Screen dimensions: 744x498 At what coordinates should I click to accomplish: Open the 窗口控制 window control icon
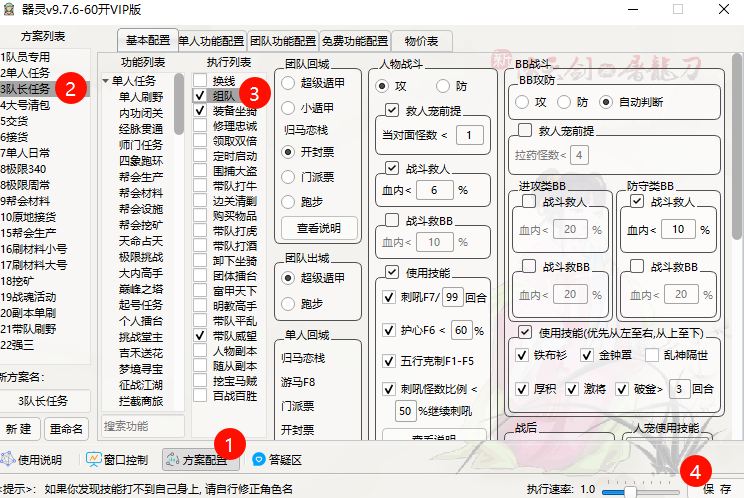coord(95,460)
